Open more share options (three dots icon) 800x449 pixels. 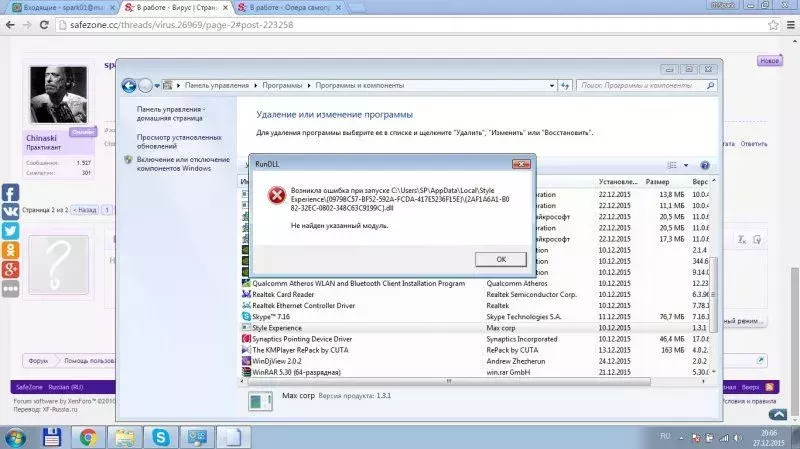[11, 289]
